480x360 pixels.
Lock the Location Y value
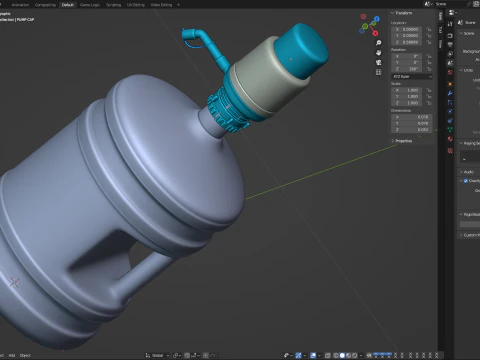(429, 36)
